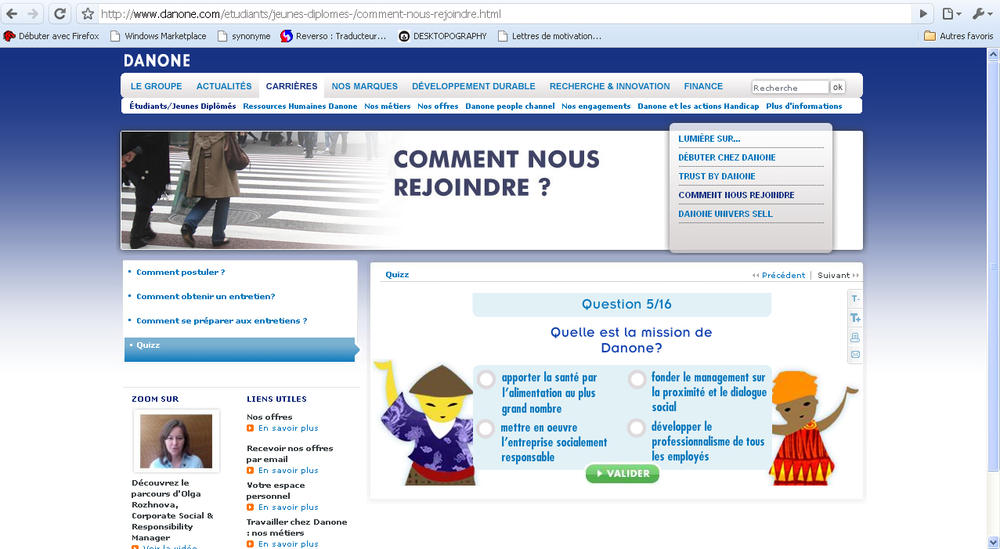Open Étudiants/Jeunes Diplômés submenu

click(182, 106)
